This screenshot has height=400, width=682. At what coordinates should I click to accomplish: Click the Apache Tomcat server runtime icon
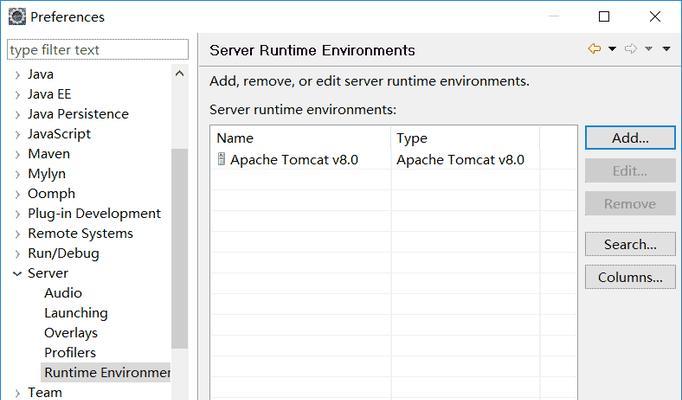point(221,159)
